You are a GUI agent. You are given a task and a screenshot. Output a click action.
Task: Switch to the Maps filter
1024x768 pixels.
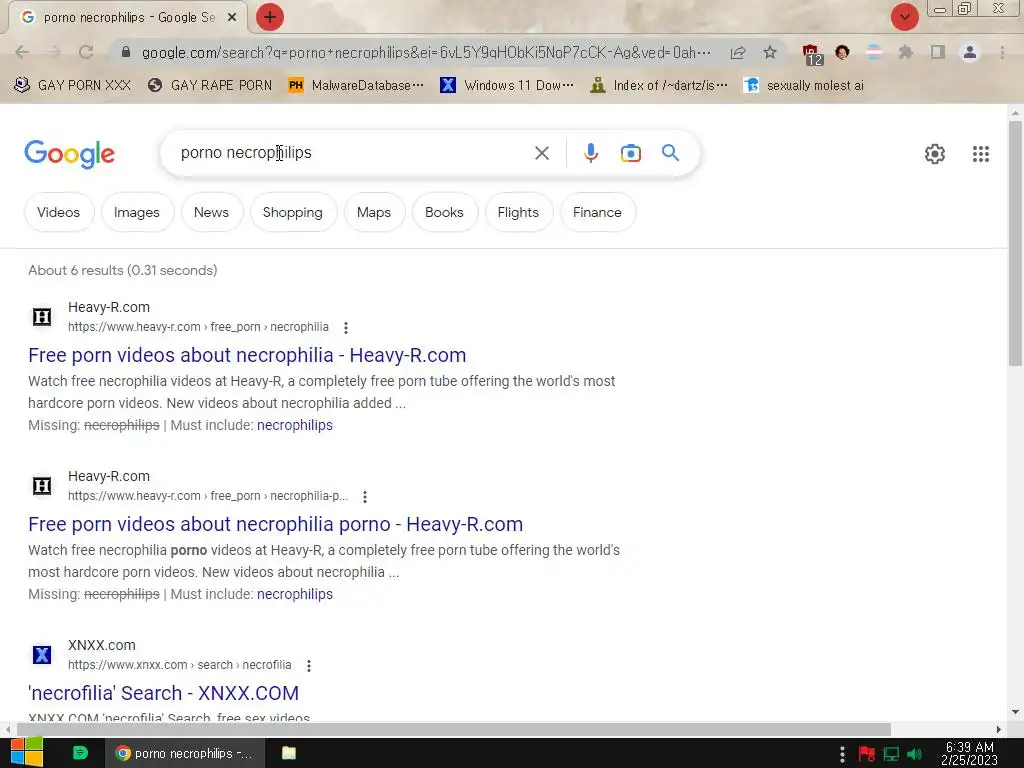374,212
